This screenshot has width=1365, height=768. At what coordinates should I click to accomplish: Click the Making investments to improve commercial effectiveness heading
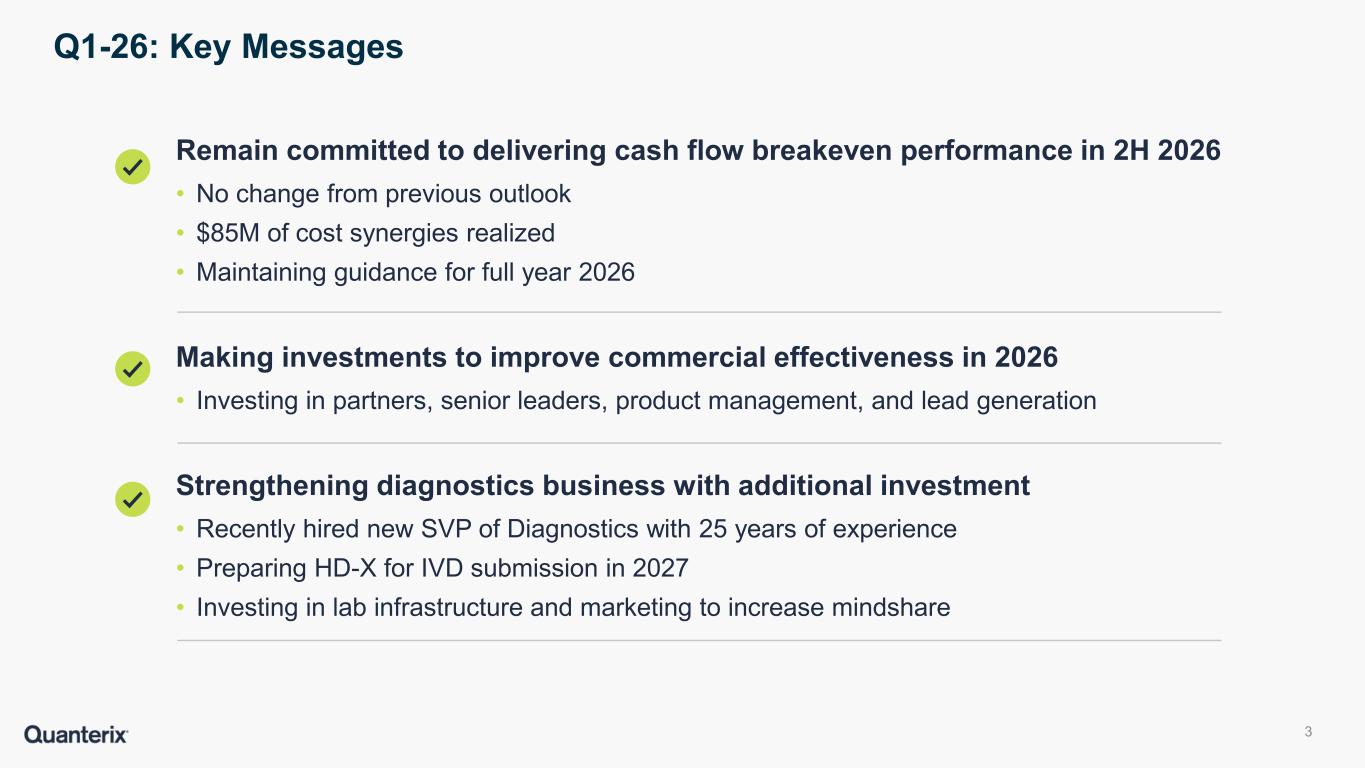[x=617, y=357]
